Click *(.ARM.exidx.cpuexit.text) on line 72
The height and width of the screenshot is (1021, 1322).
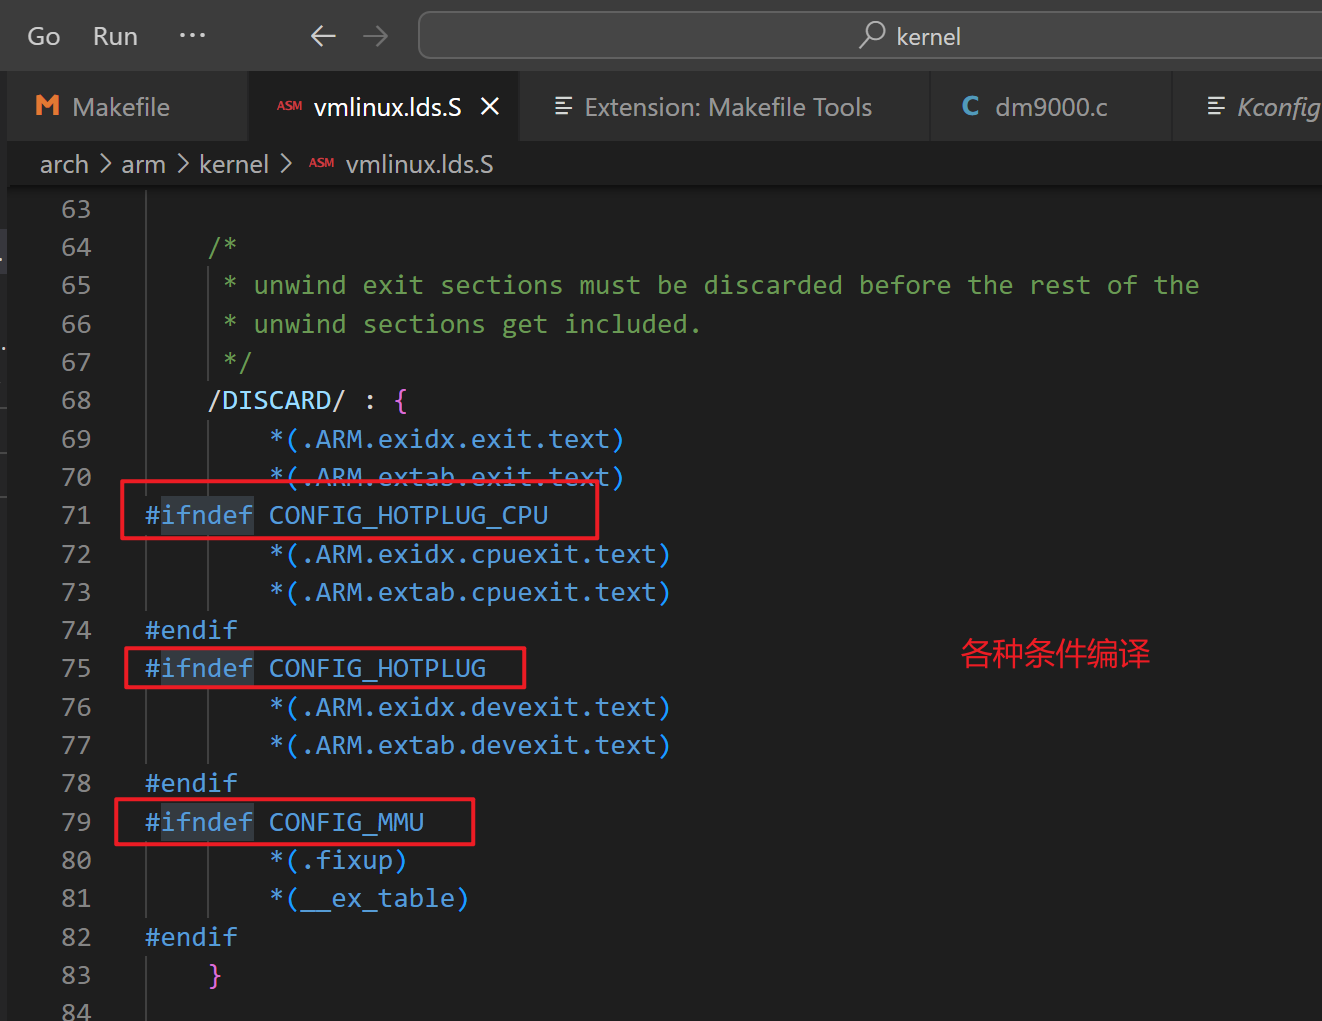click(x=470, y=555)
